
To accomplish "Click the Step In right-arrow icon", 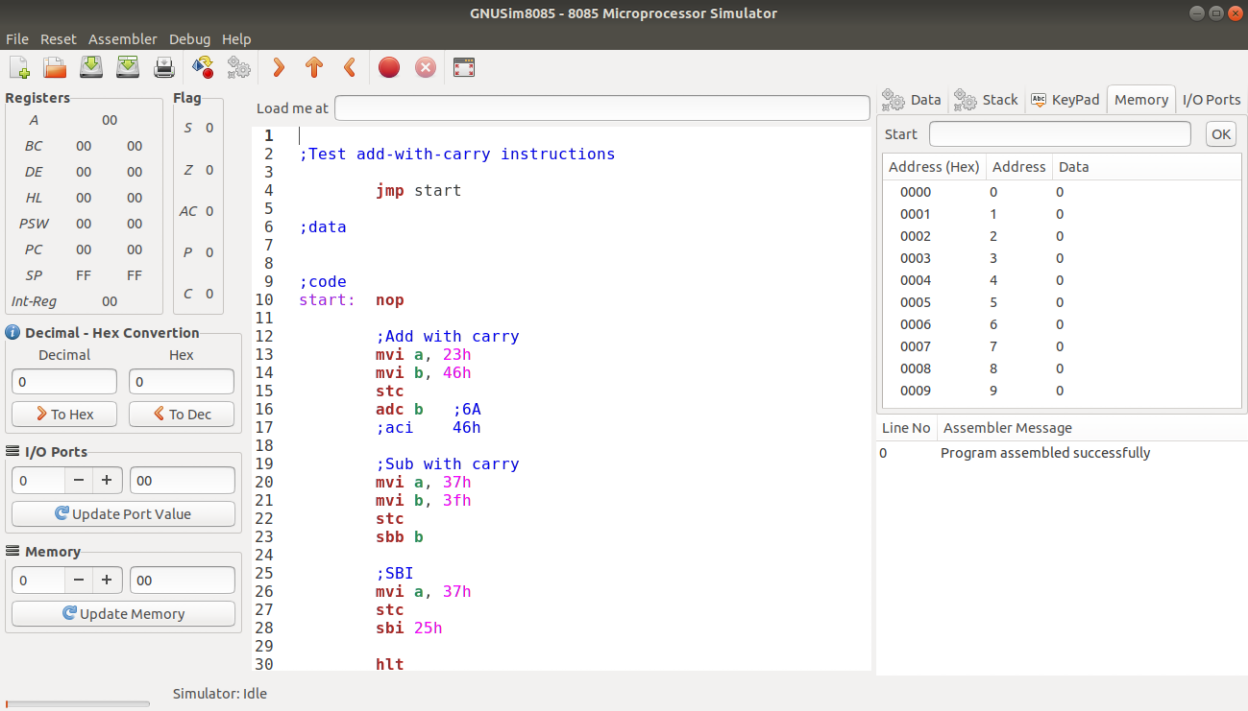I will click(x=279, y=68).
